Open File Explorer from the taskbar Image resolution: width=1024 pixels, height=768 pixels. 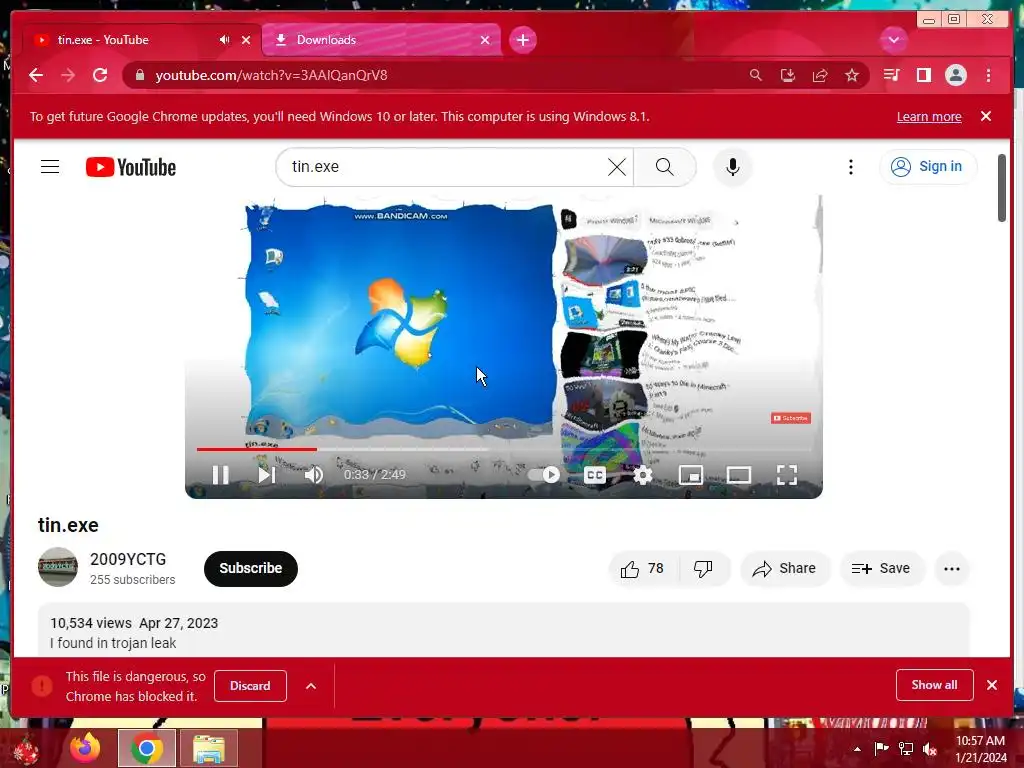pos(208,748)
